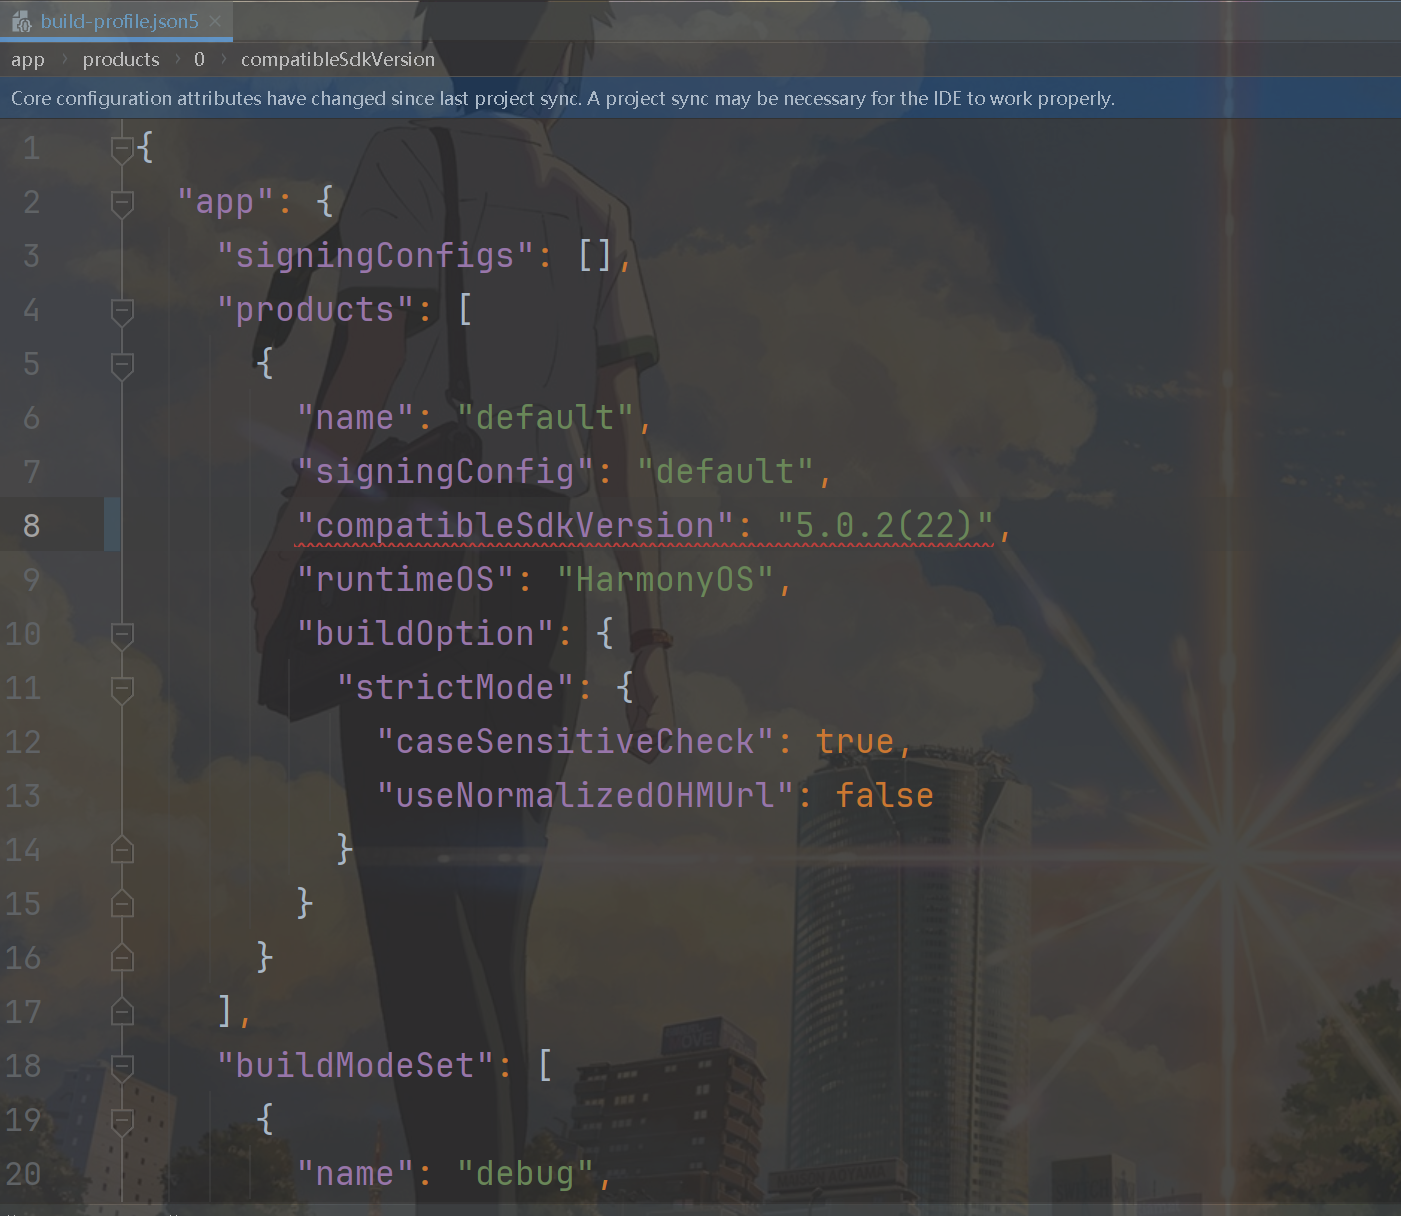1401x1216 pixels.
Task: Click the compatibleSdkVersion breadcrumb
Action: (x=337, y=60)
